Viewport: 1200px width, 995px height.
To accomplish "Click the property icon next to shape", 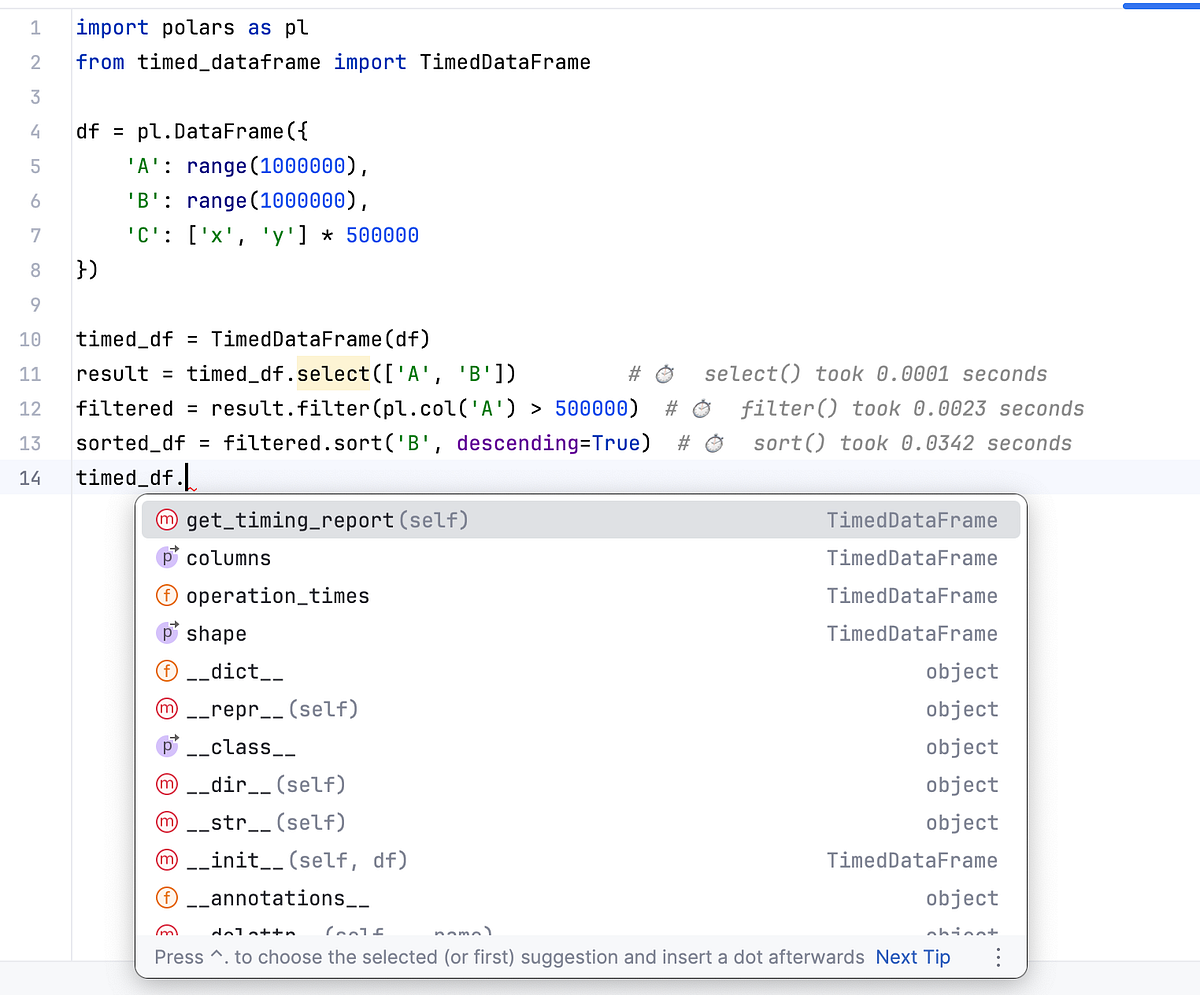I will coord(166,633).
